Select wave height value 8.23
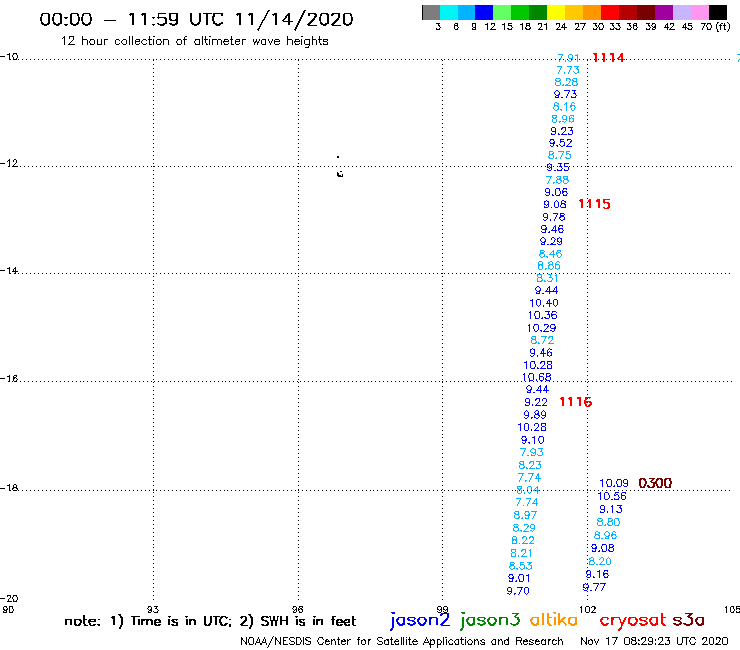 (530, 465)
